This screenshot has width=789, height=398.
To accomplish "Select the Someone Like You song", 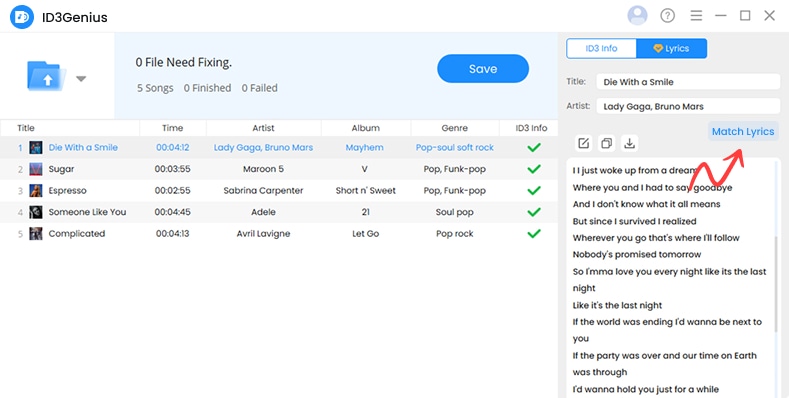I will pos(279,212).
